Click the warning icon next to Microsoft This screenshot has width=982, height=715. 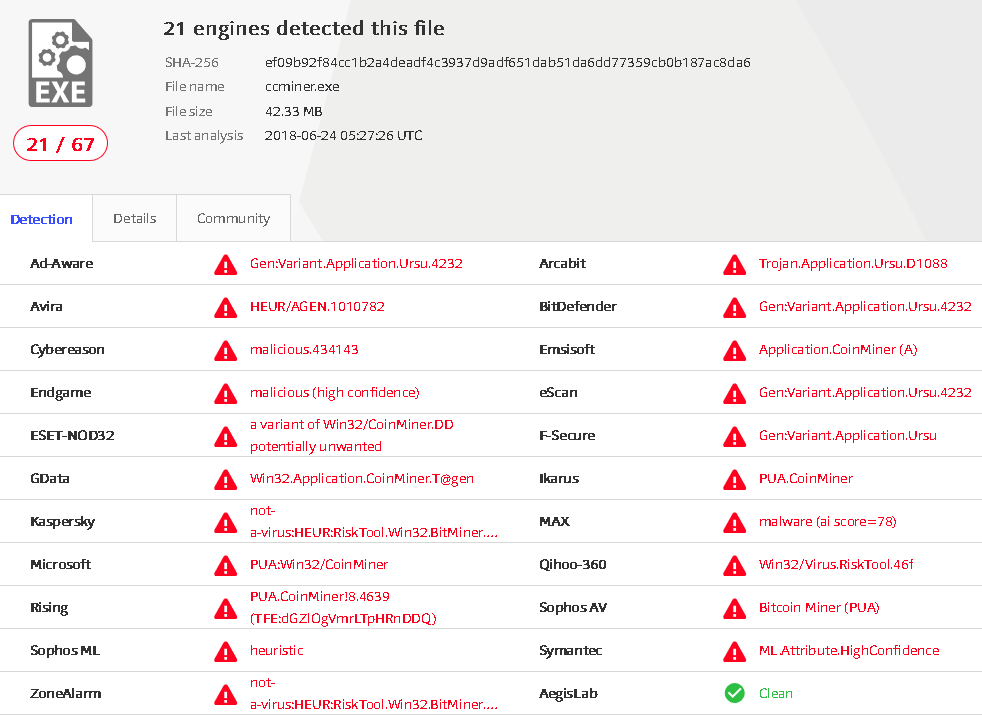(225, 564)
